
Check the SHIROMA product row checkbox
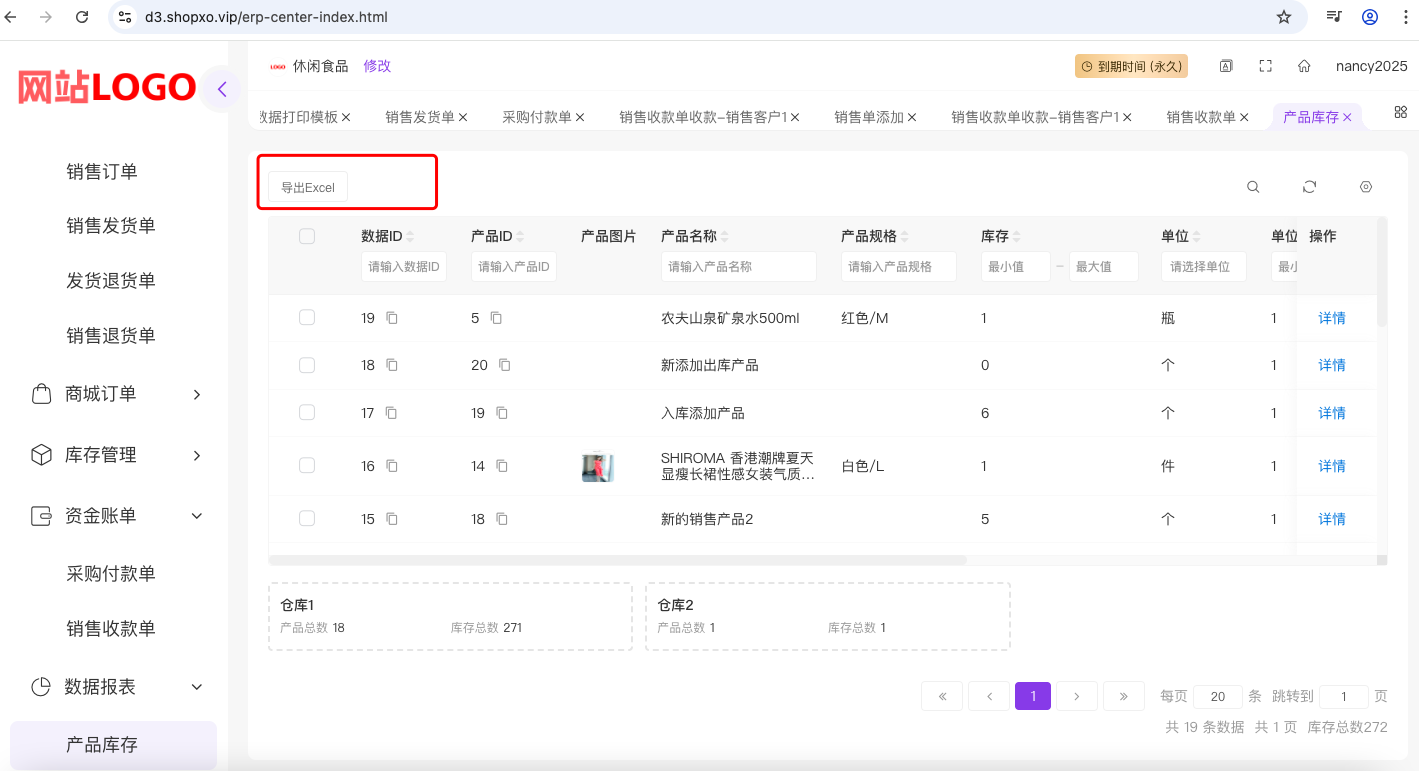click(x=307, y=465)
